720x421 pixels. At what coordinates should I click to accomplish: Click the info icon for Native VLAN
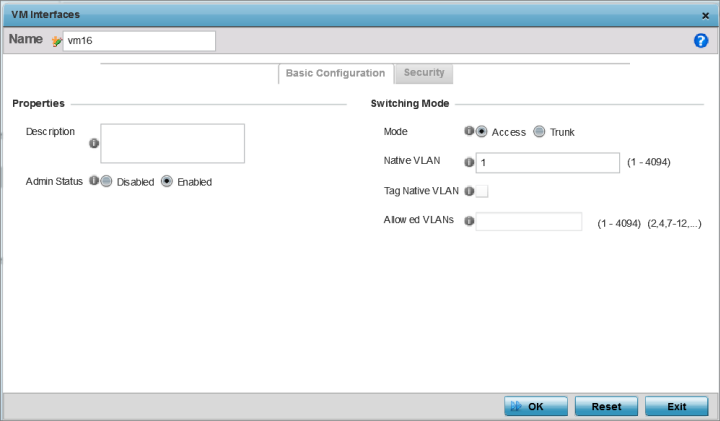click(469, 162)
